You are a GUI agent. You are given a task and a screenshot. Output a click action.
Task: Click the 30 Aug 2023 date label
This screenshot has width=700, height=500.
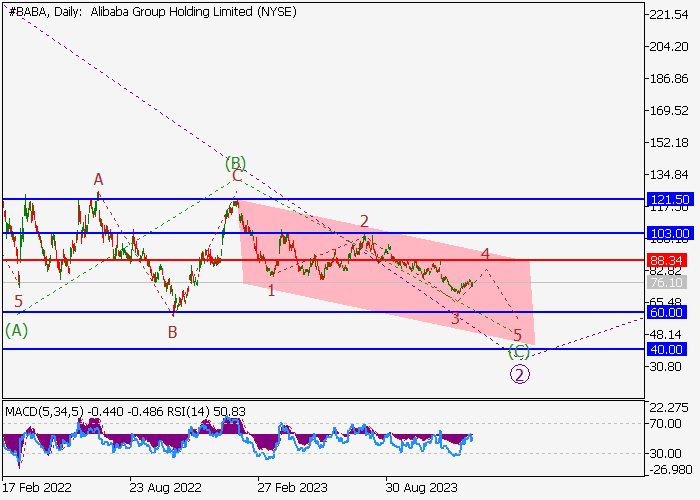pyautogui.click(x=422, y=487)
